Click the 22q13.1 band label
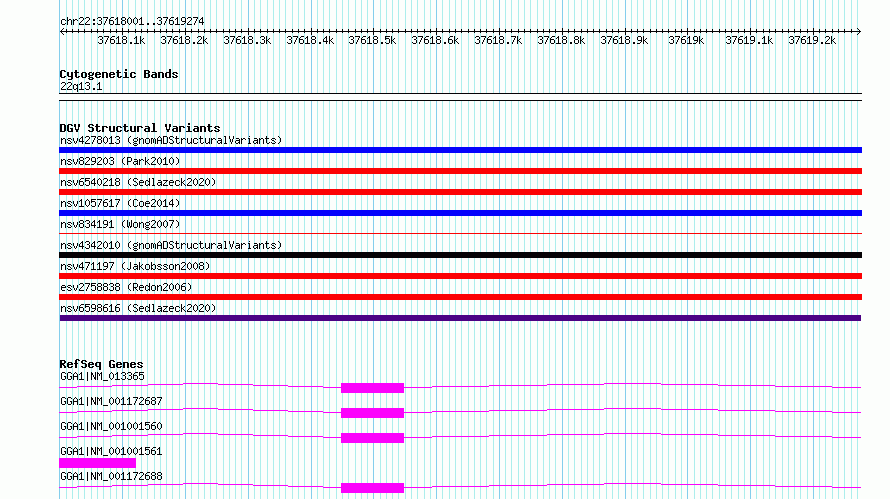Viewport: 890px width, 499px height. pos(81,86)
